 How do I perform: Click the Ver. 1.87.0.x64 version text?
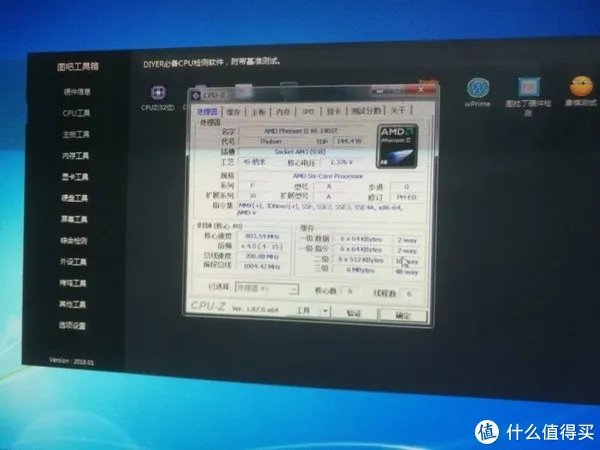point(255,308)
